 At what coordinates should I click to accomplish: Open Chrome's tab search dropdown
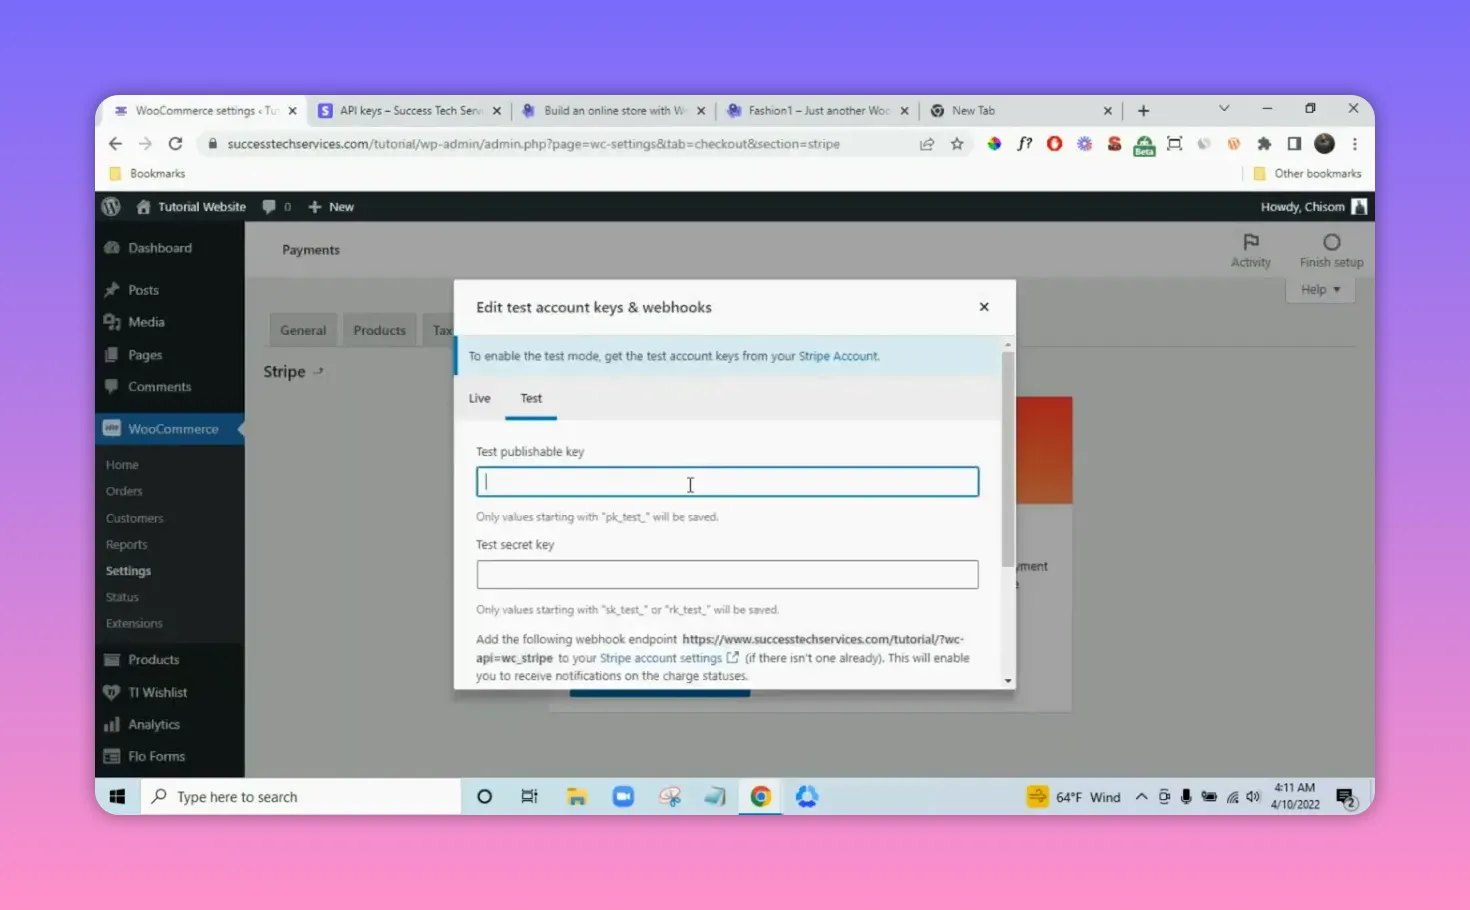click(1224, 109)
